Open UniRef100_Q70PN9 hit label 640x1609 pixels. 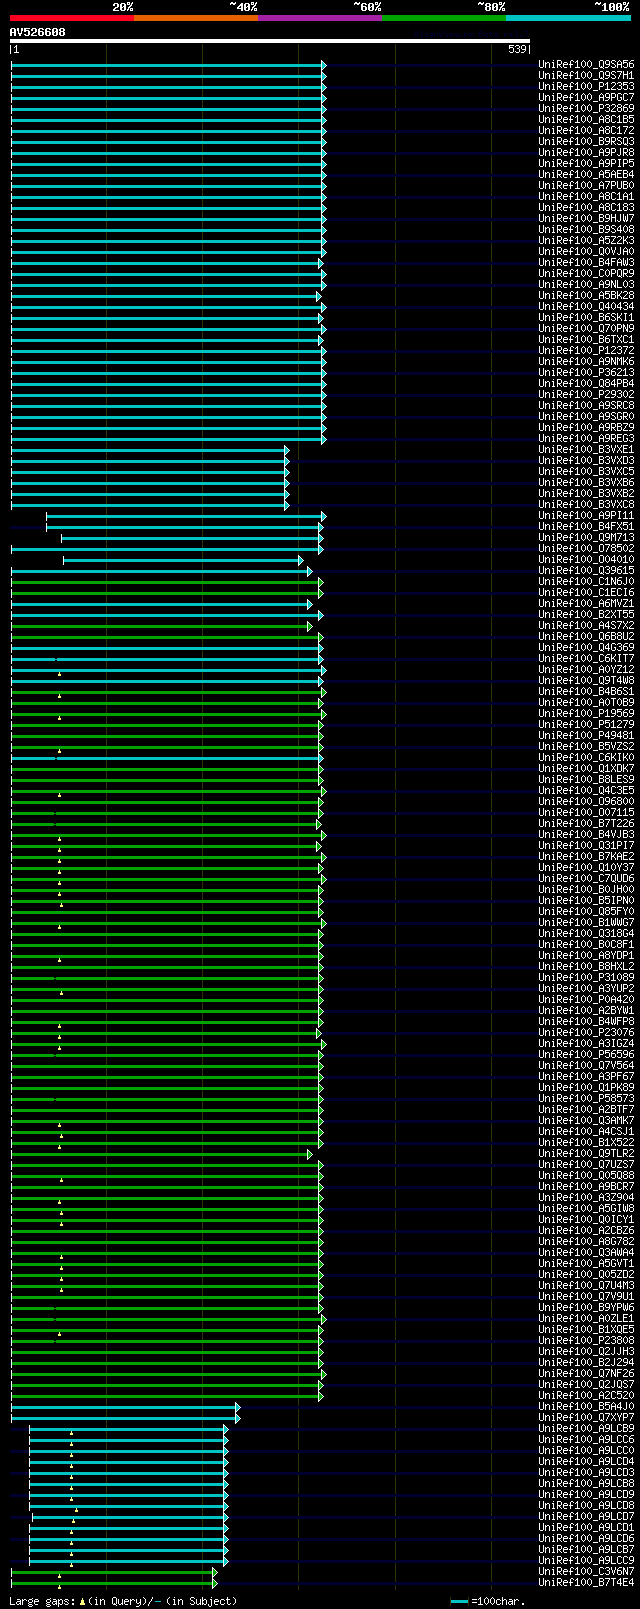click(x=586, y=329)
